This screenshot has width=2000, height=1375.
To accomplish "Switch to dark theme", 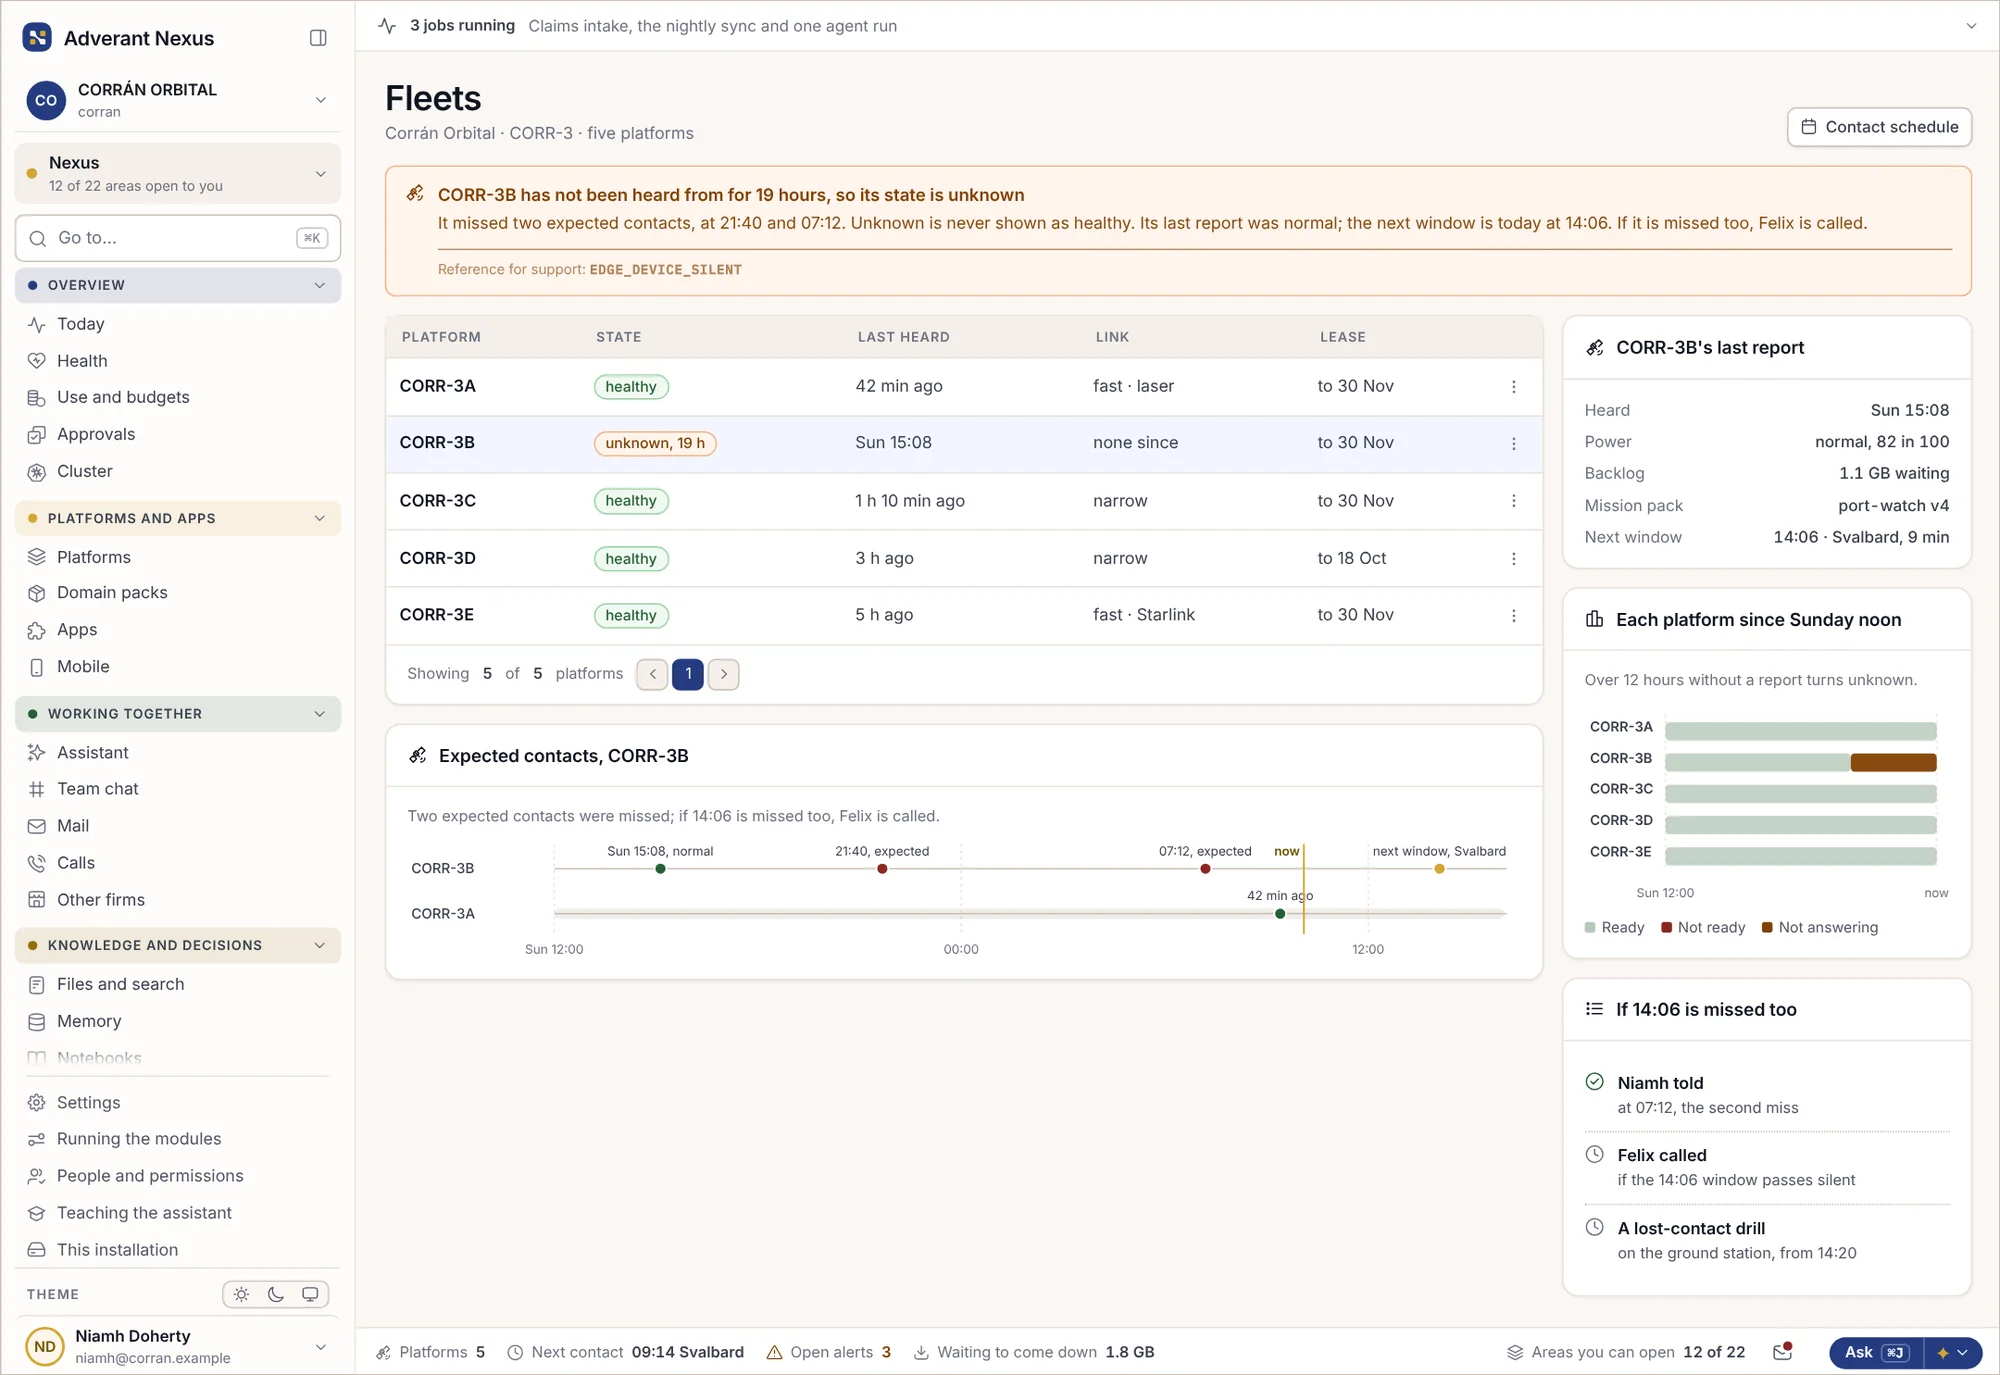I will tap(276, 1294).
